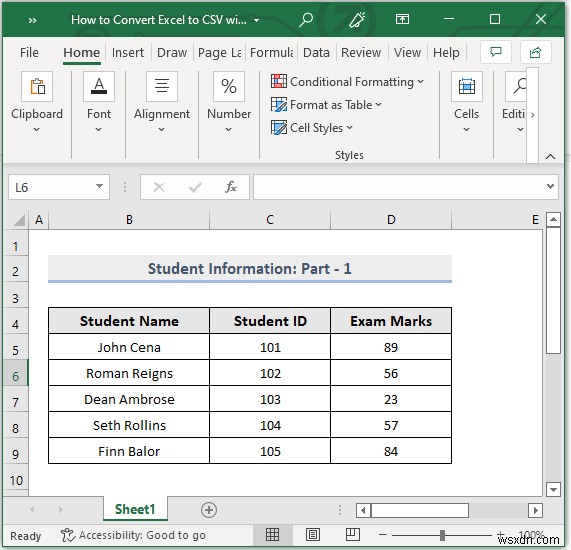Open Ribbon Display Options icon
Viewport: 571px width, 550px height.
point(402,19)
